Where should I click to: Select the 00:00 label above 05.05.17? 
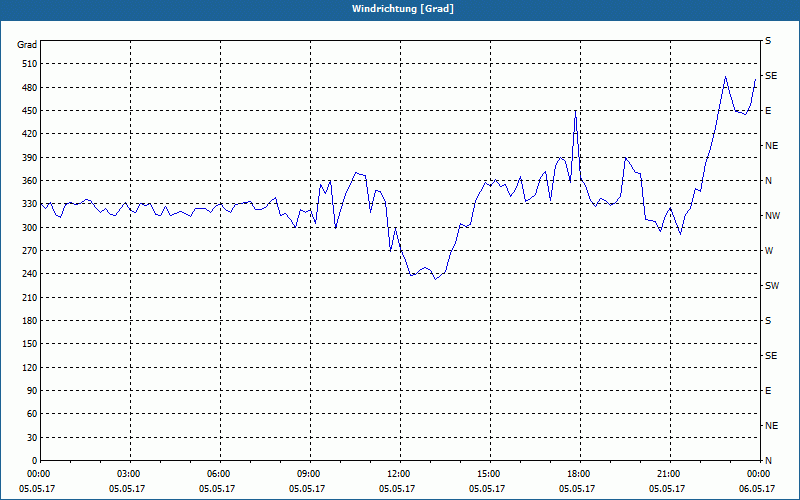40,474
